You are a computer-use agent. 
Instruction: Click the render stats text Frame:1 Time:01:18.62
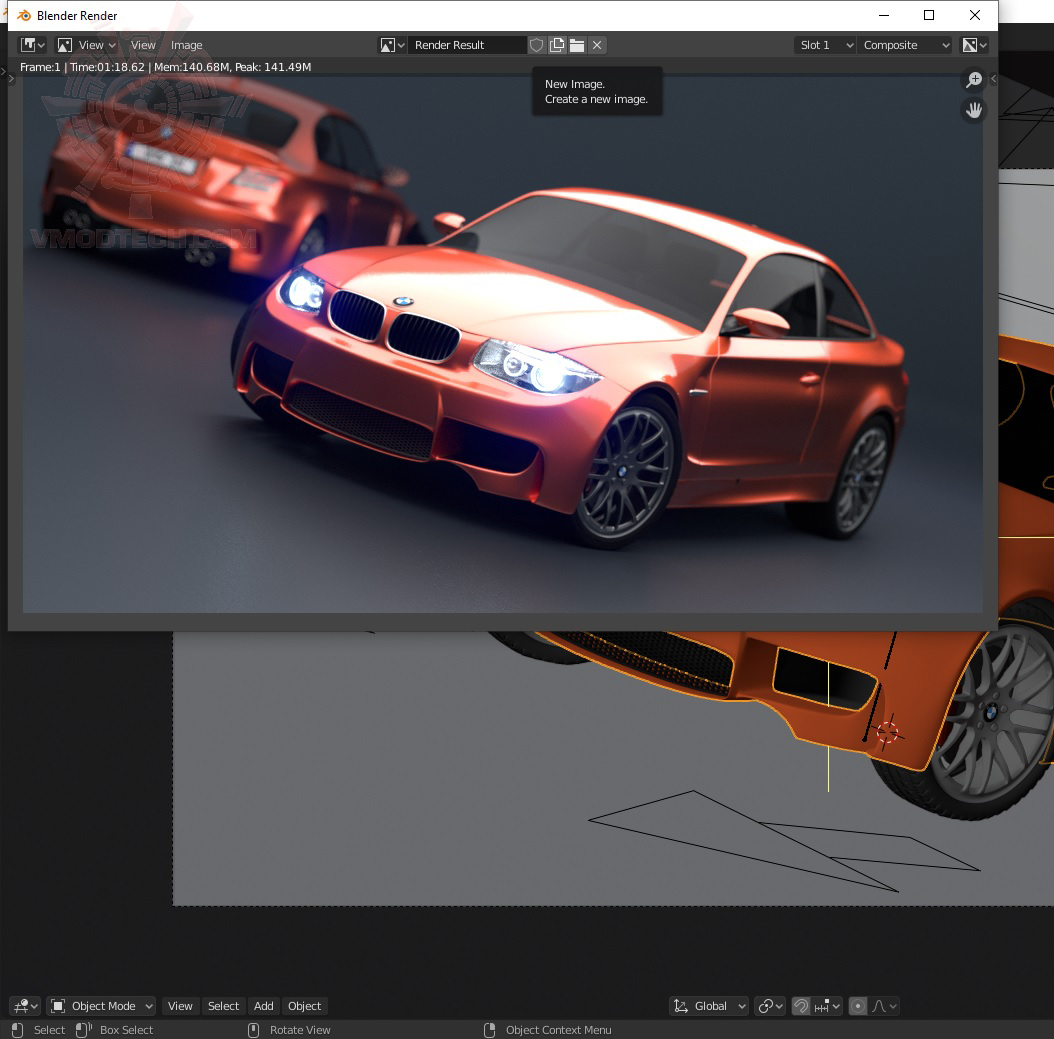pyautogui.click(x=165, y=67)
